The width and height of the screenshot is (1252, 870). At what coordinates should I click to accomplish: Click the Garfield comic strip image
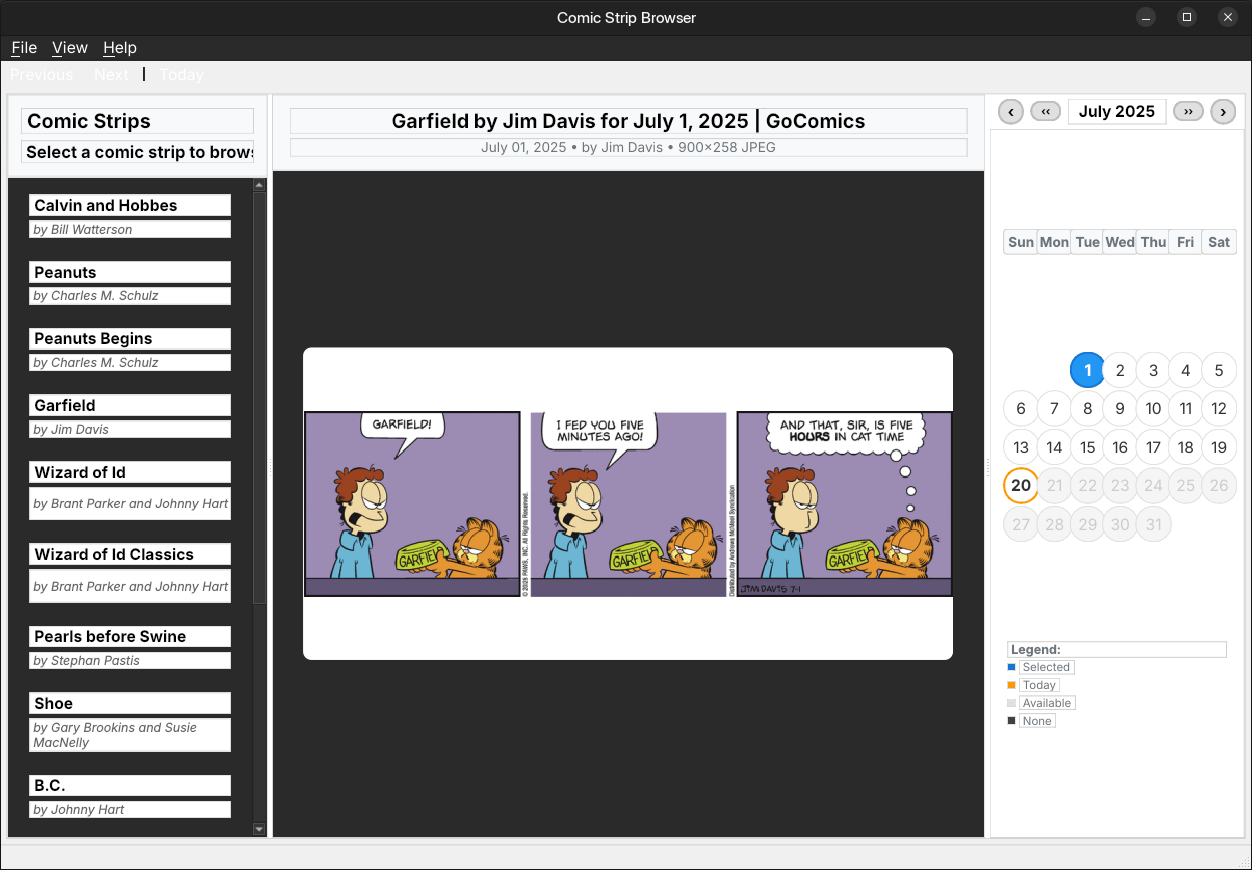(x=628, y=504)
